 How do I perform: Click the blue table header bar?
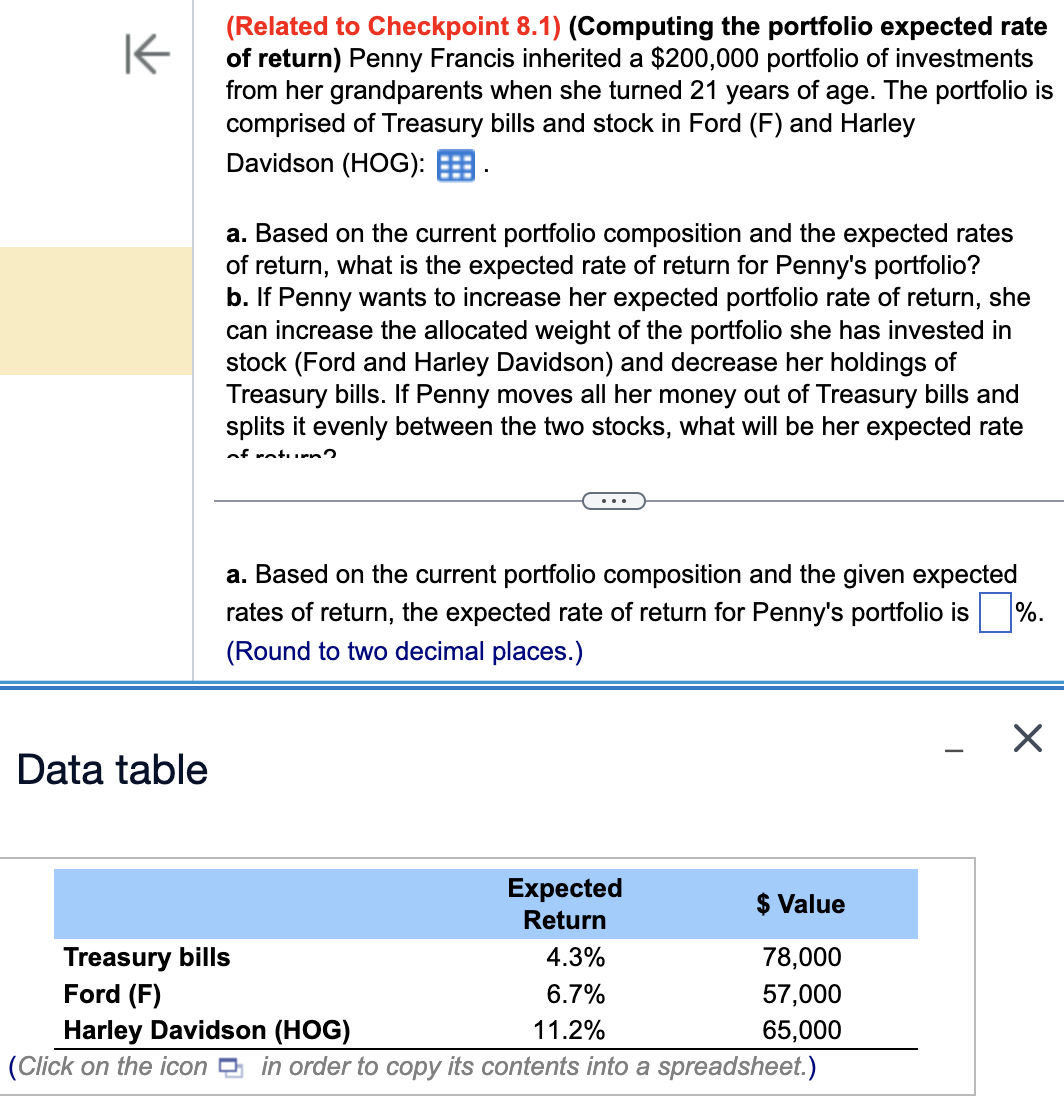(x=484, y=903)
